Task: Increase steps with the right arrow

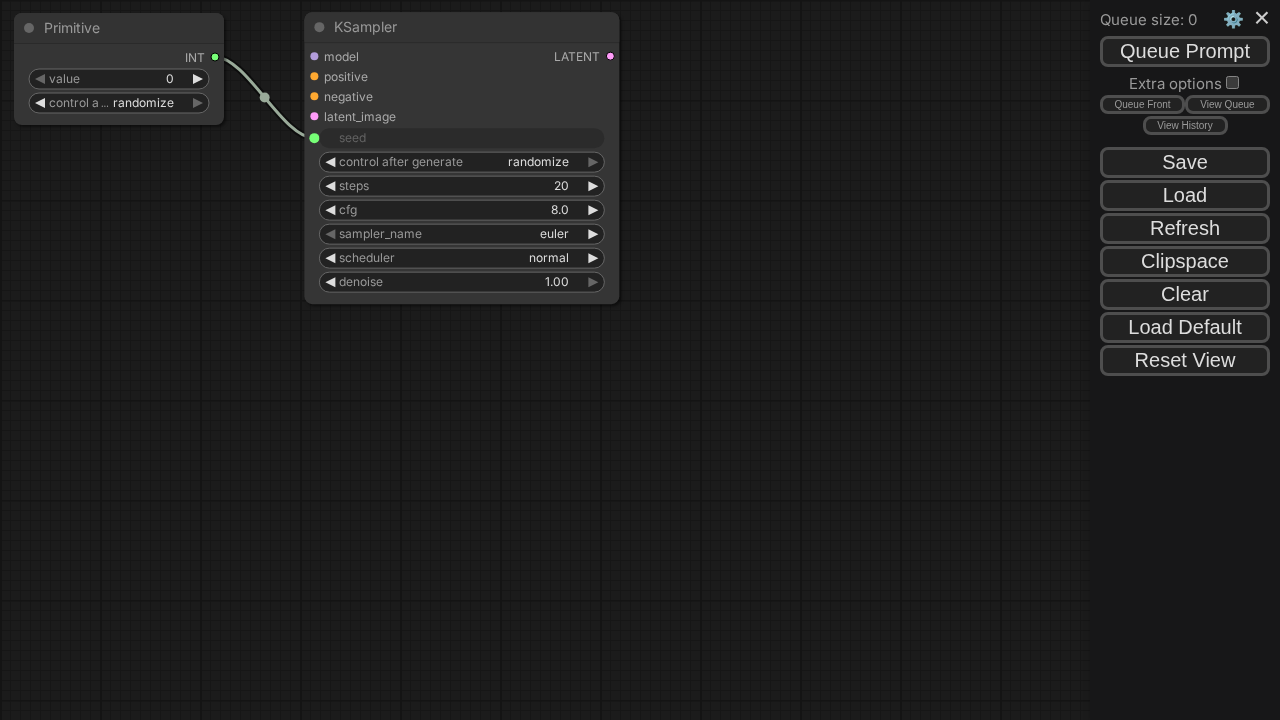Action: click(x=593, y=186)
